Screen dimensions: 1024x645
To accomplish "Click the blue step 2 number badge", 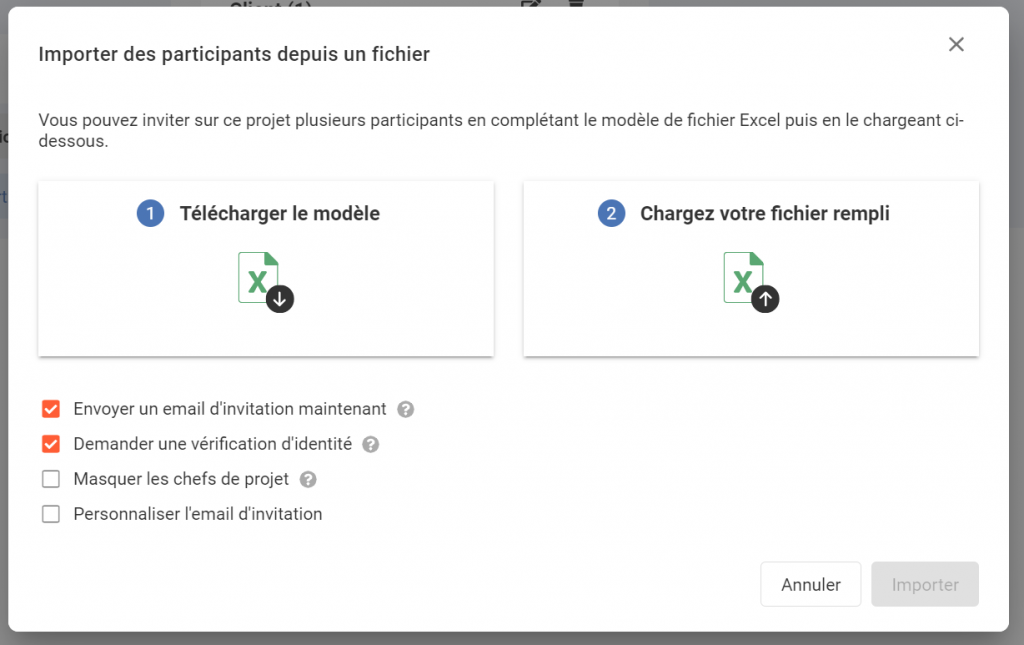I will click(x=611, y=214).
